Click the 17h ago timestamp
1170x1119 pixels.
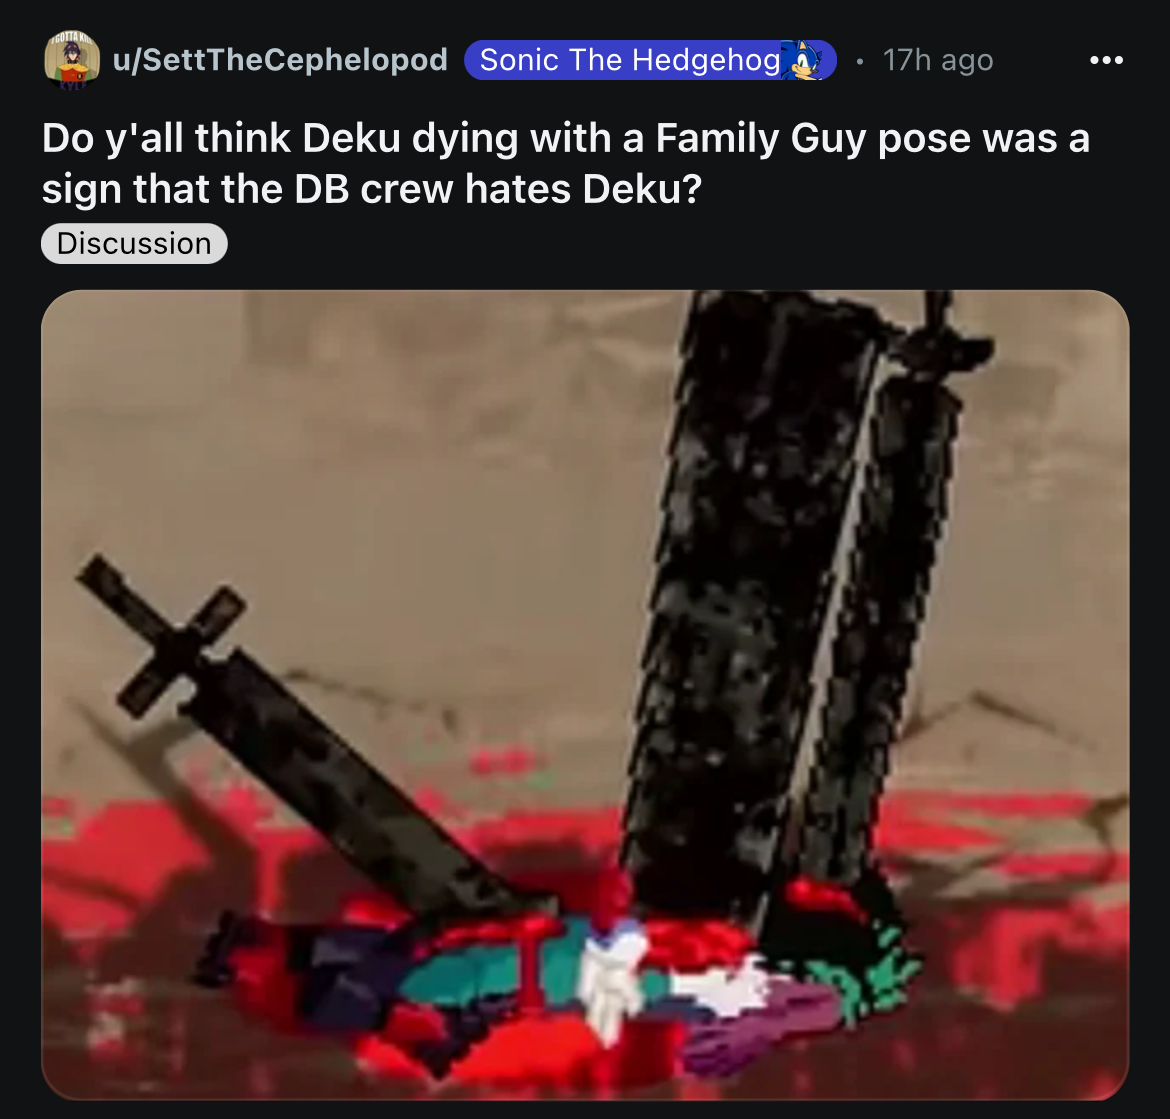click(938, 60)
